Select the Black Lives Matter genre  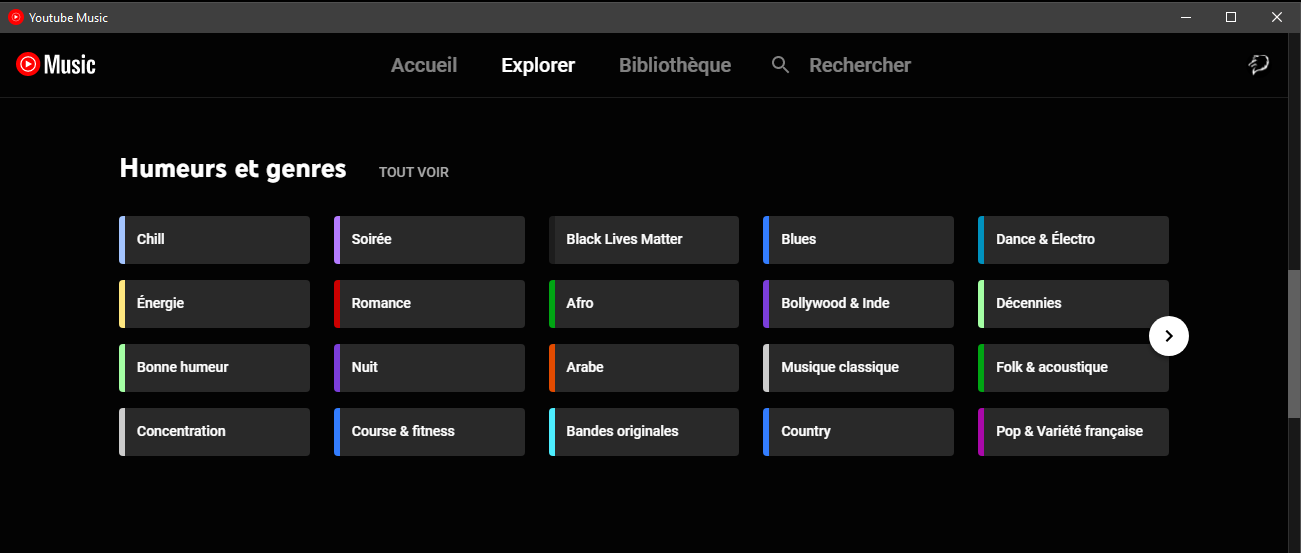click(x=644, y=240)
